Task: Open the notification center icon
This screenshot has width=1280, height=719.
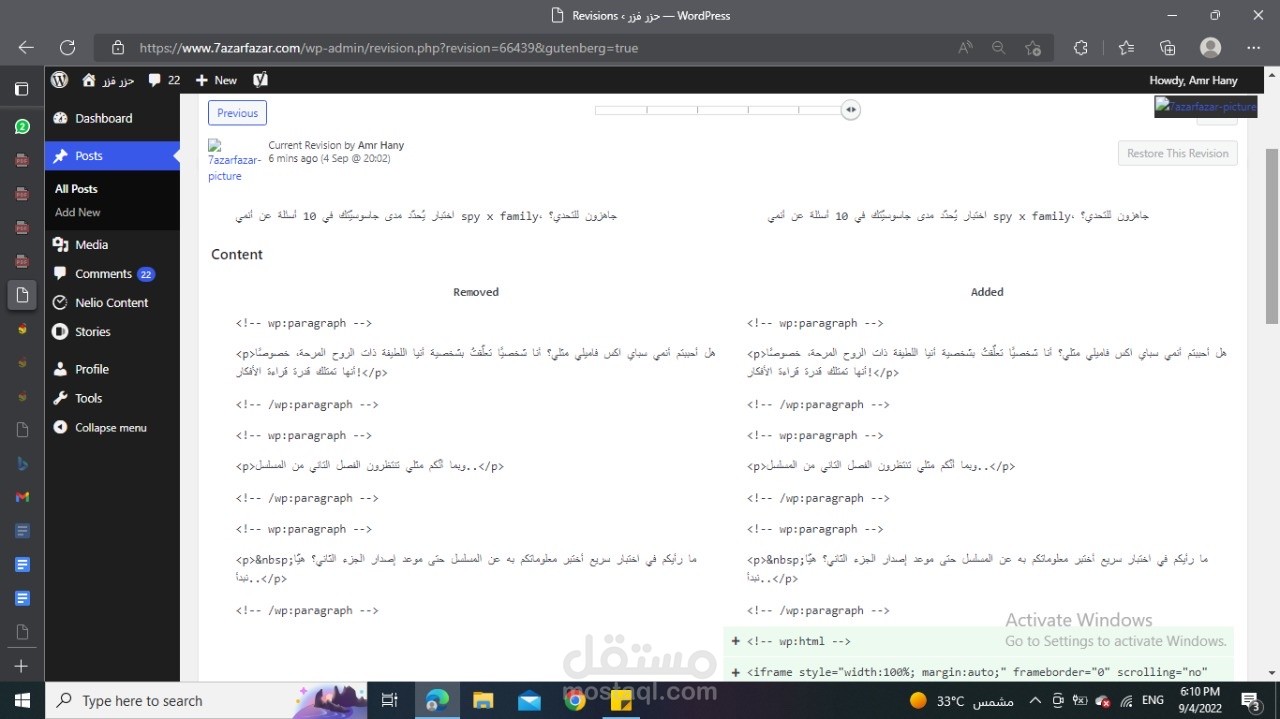Action: 1250,700
